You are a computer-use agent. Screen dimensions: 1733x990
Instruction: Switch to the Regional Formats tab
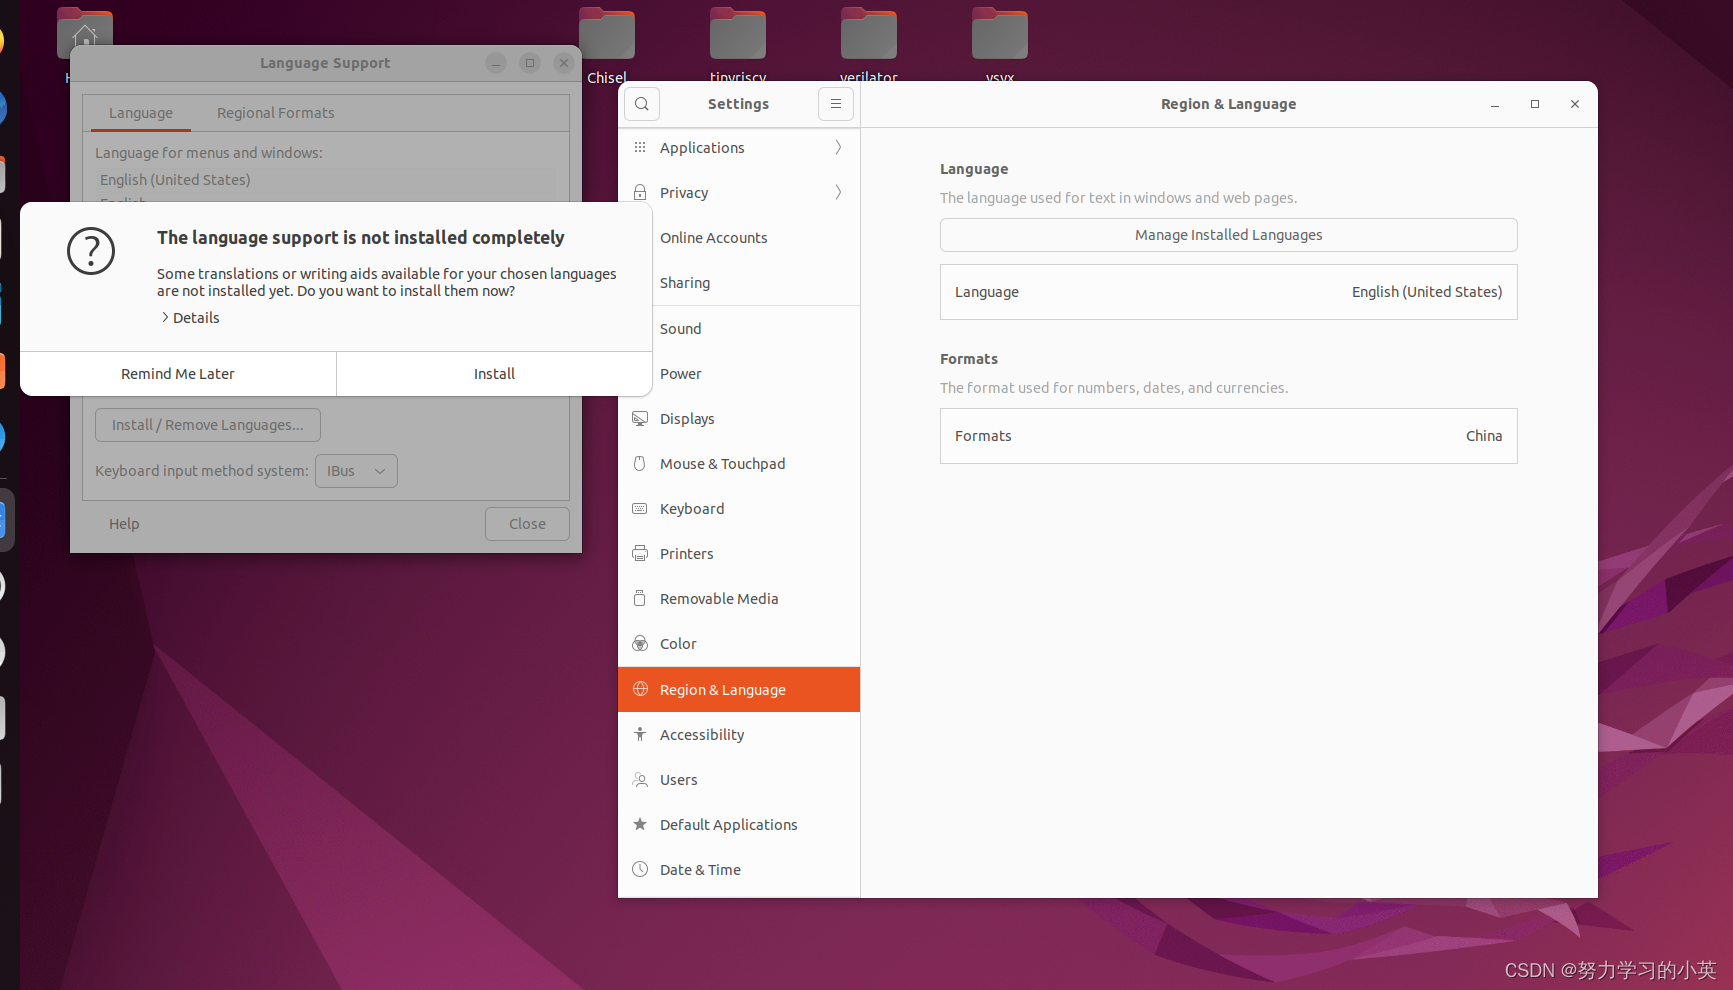(x=275, y=112)
